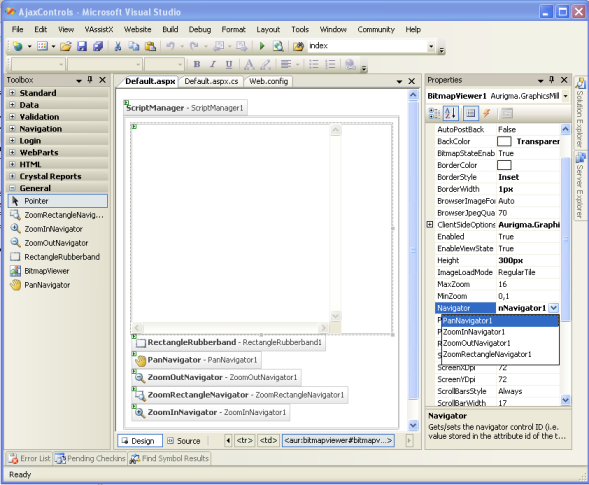Select ZoomInNavigator tool in Toolbox
The width and height of the screenshot is (589, 485).
point(57,229)
